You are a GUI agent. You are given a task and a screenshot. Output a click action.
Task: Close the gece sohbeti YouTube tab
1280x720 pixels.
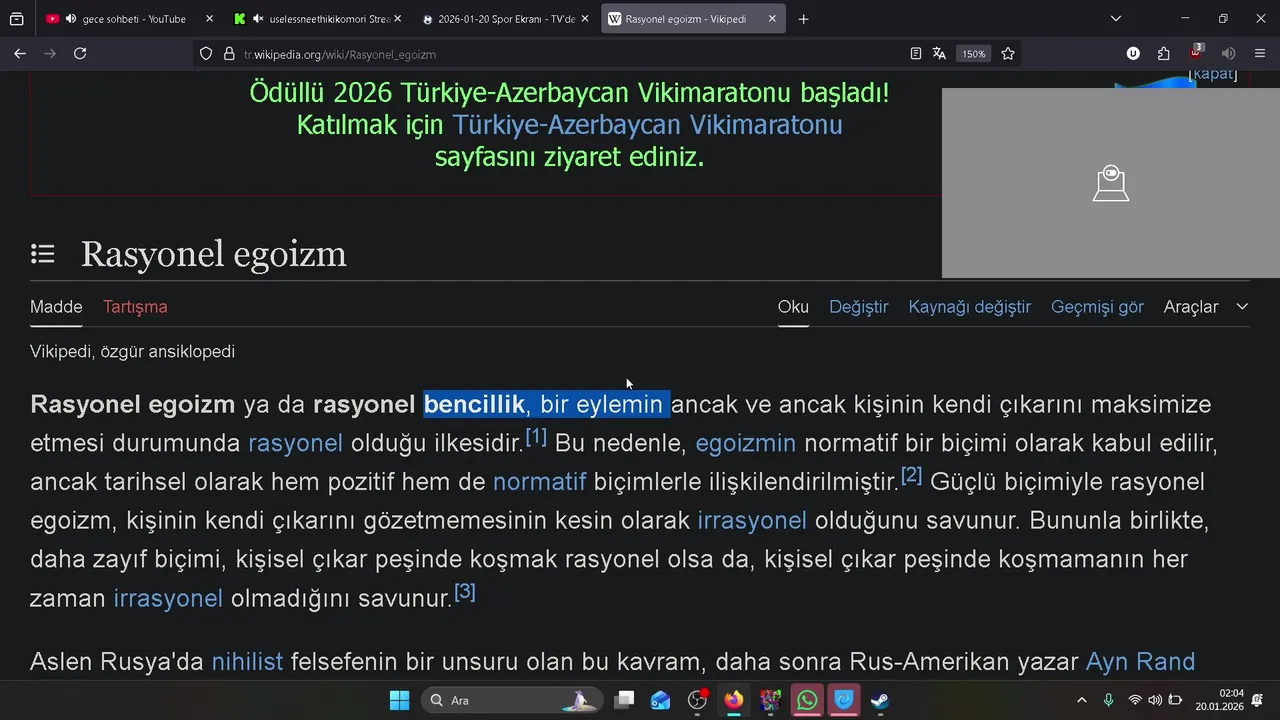click(x=209, y=19)
